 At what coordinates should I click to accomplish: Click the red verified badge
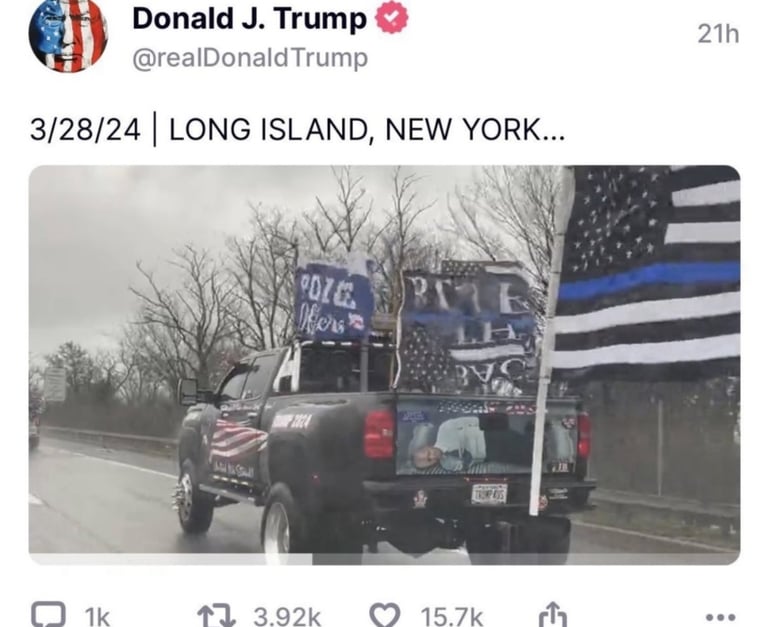[x=391, y=18]
